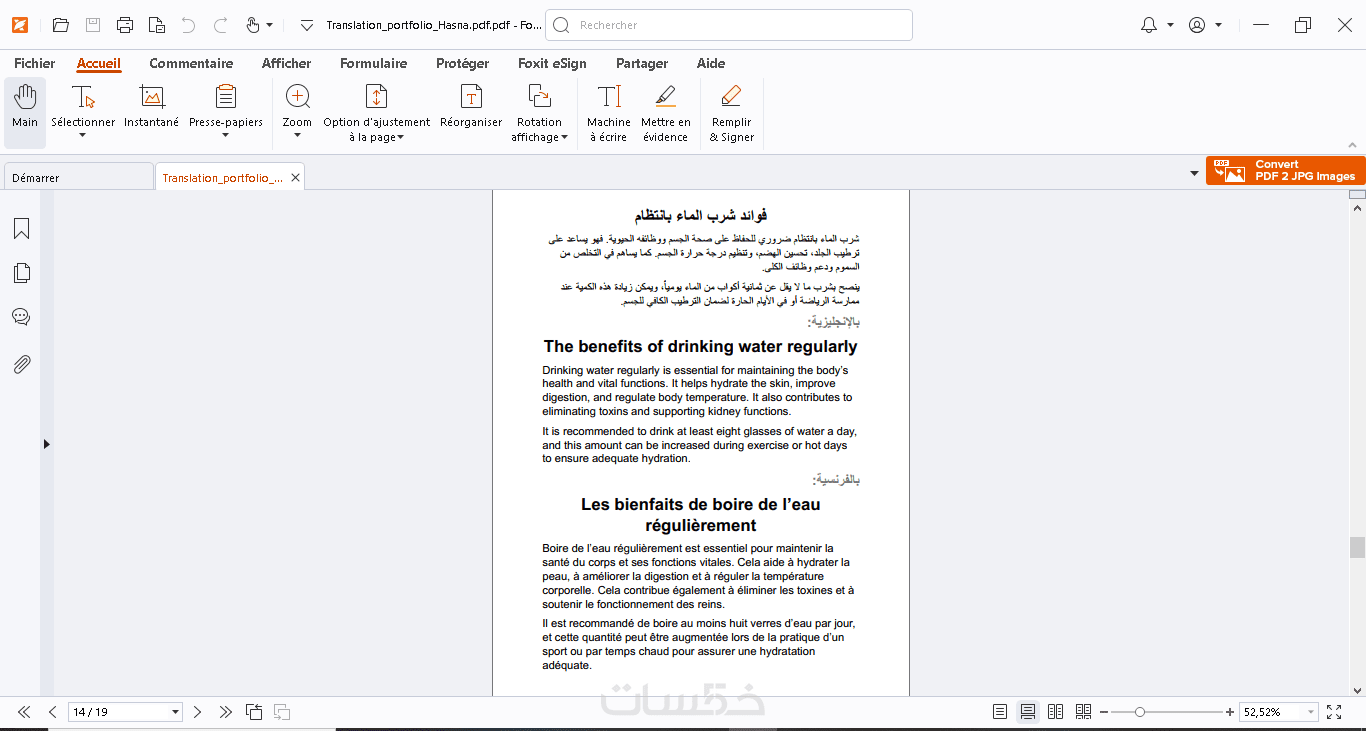Click the zoom slider handle
This screenshot has height=731, width=1366.
tap(1140, 712)
